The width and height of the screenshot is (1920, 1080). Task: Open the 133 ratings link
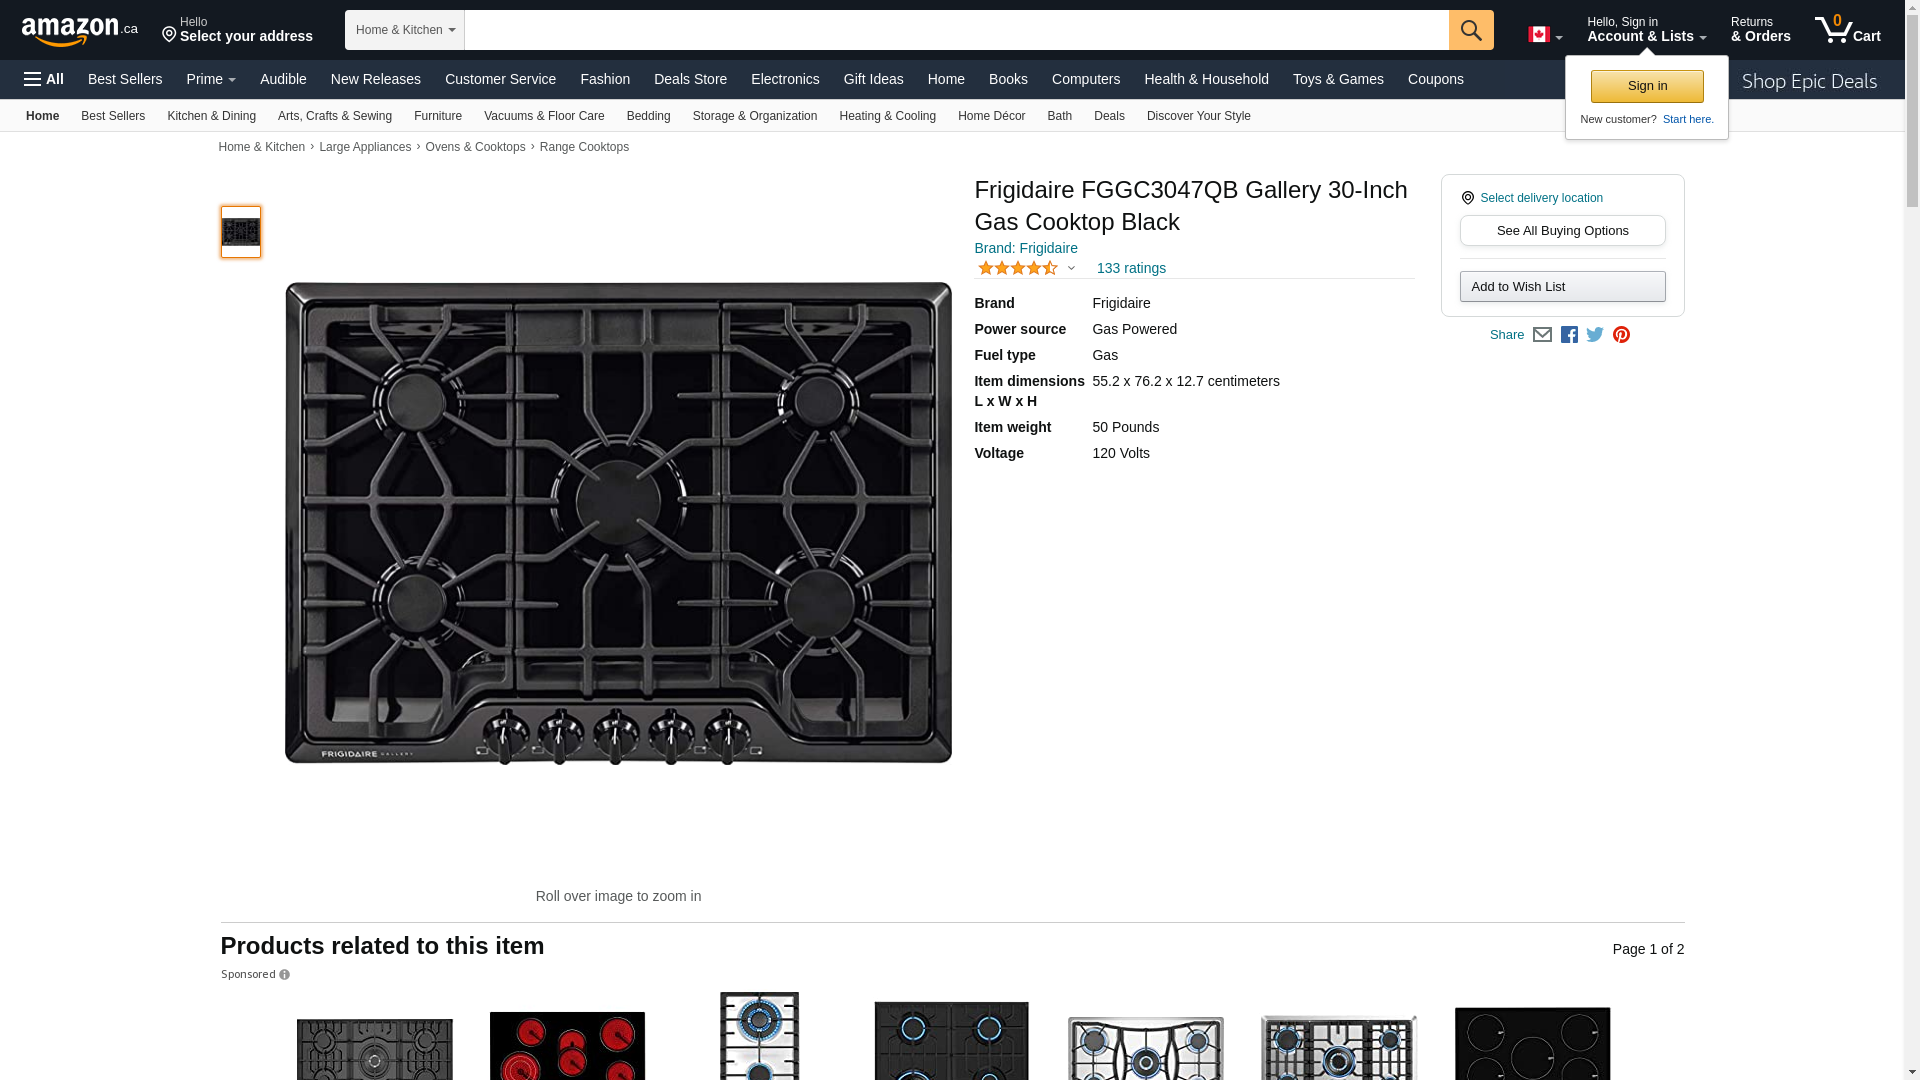(x=1131, y=268)
